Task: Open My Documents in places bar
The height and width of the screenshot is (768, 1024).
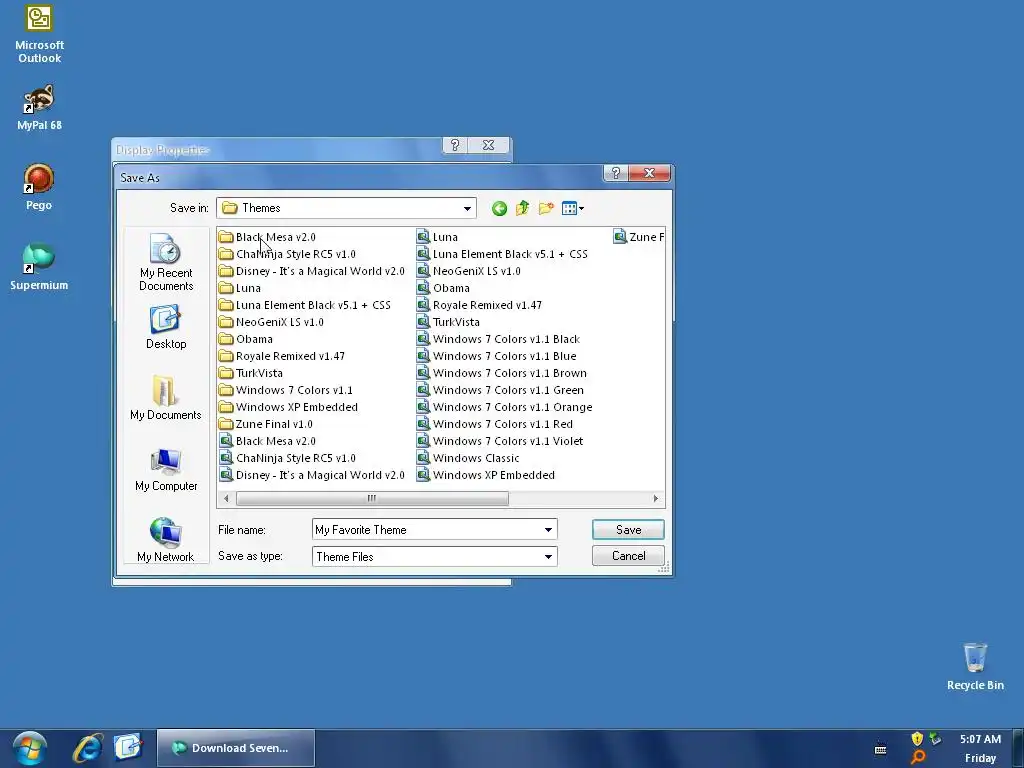Action: coord(166,398)
